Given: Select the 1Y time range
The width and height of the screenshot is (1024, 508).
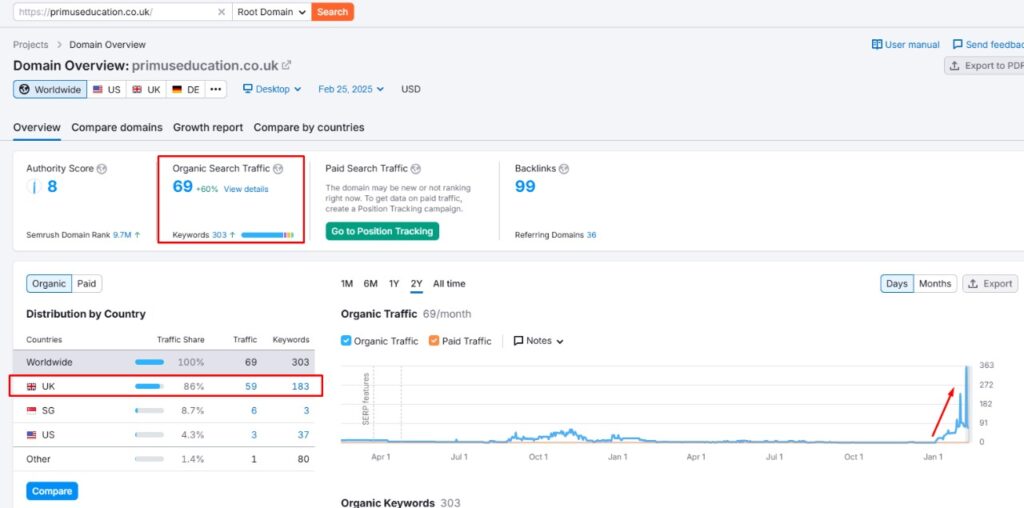Looking at the screenshot, I should (394, 283).
